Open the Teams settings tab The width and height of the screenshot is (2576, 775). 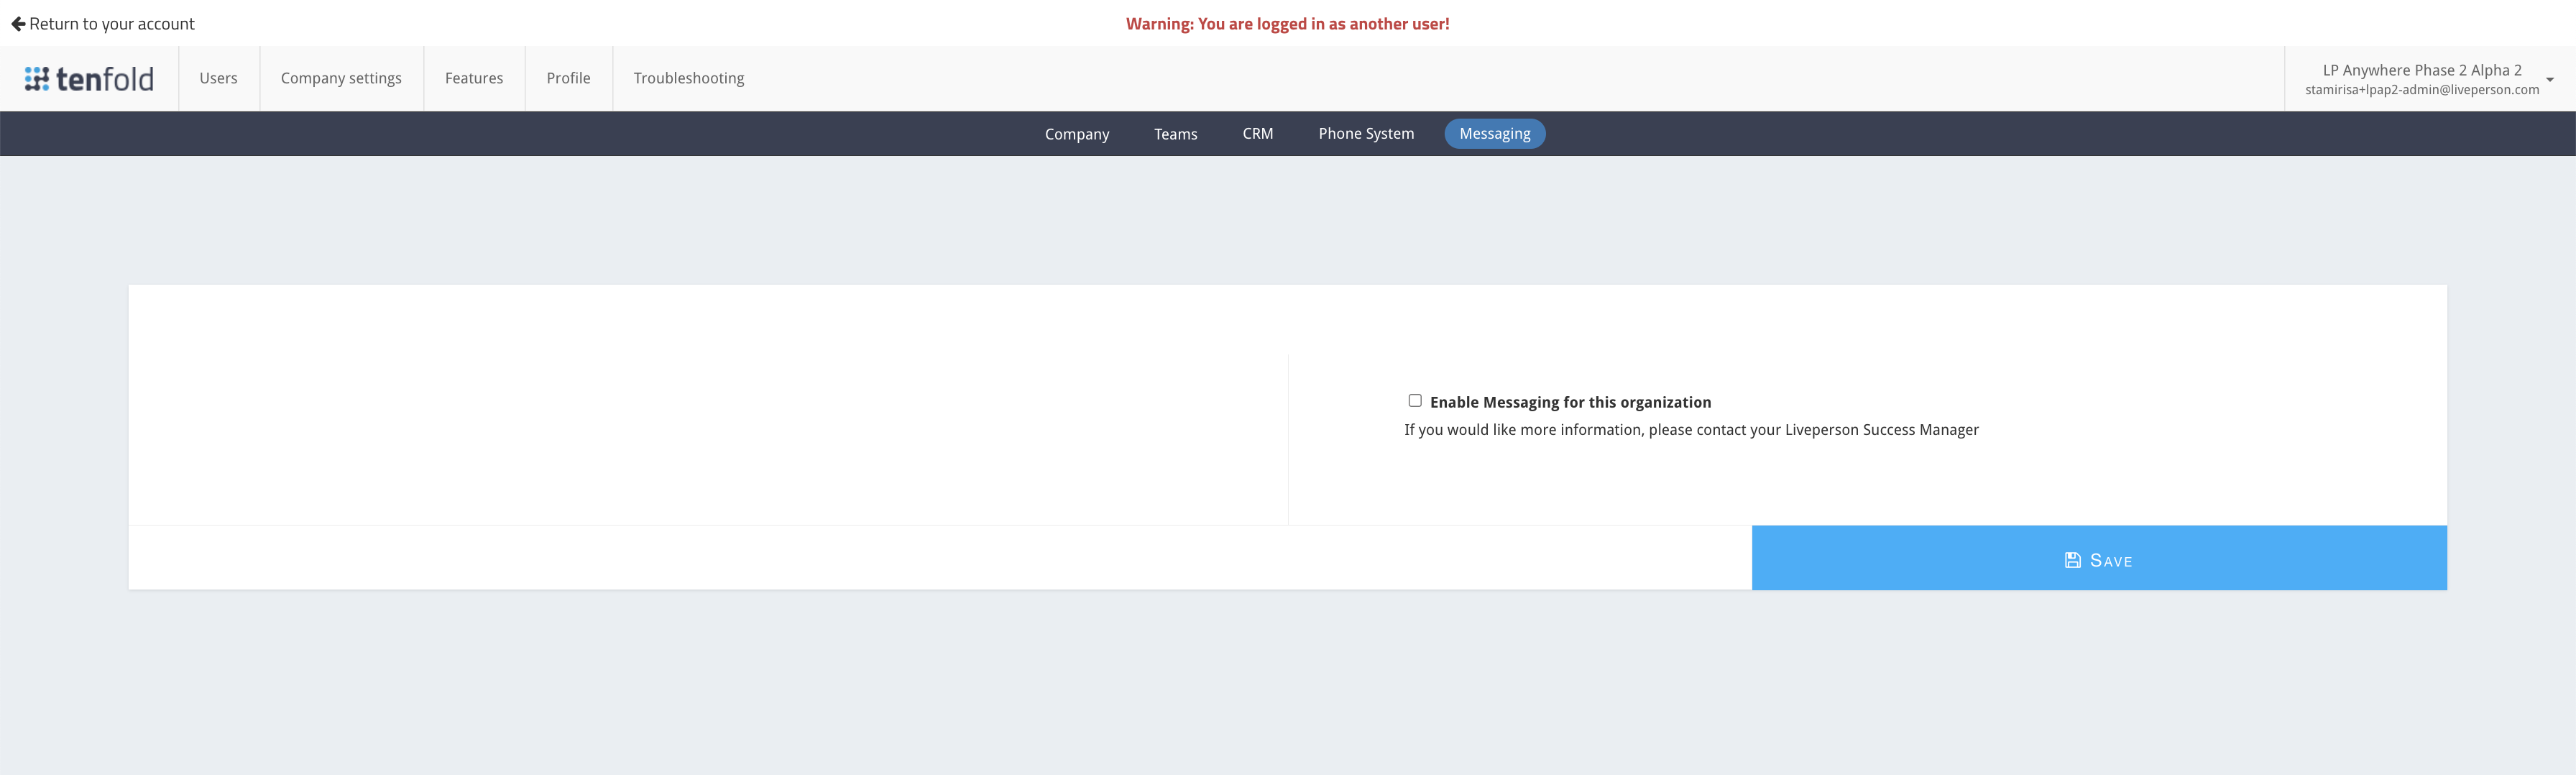click(x=1175, y=133)
